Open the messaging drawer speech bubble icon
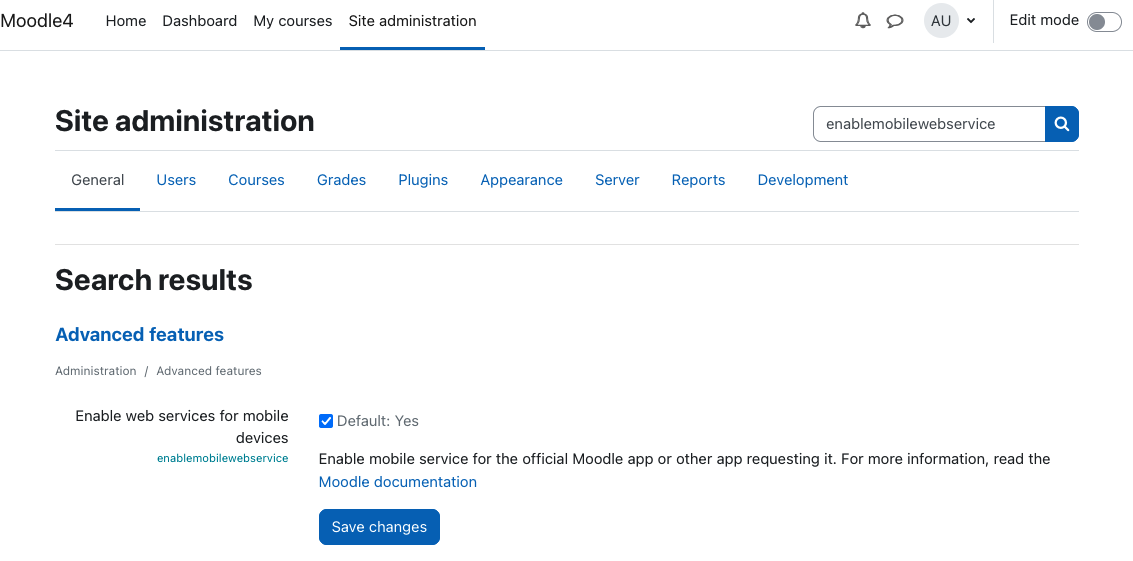Viewport: 1133px width, 561px height. 895,21
